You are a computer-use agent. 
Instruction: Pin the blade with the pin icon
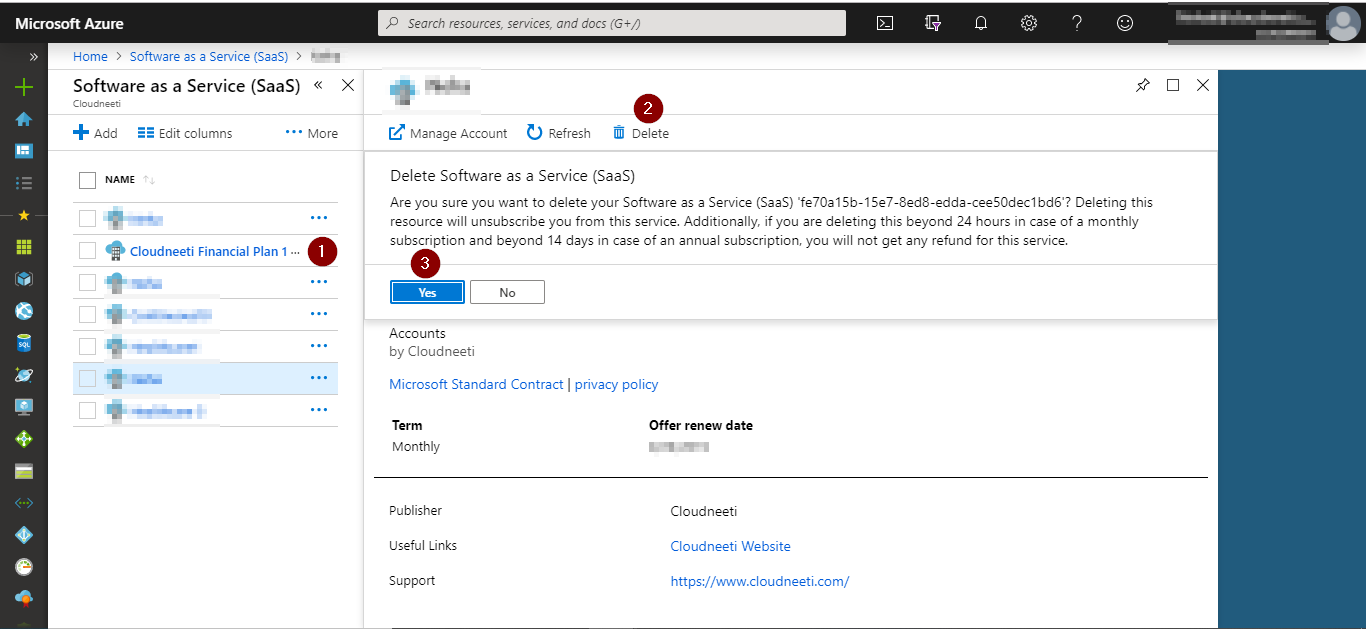click(x=1143, y=86)
